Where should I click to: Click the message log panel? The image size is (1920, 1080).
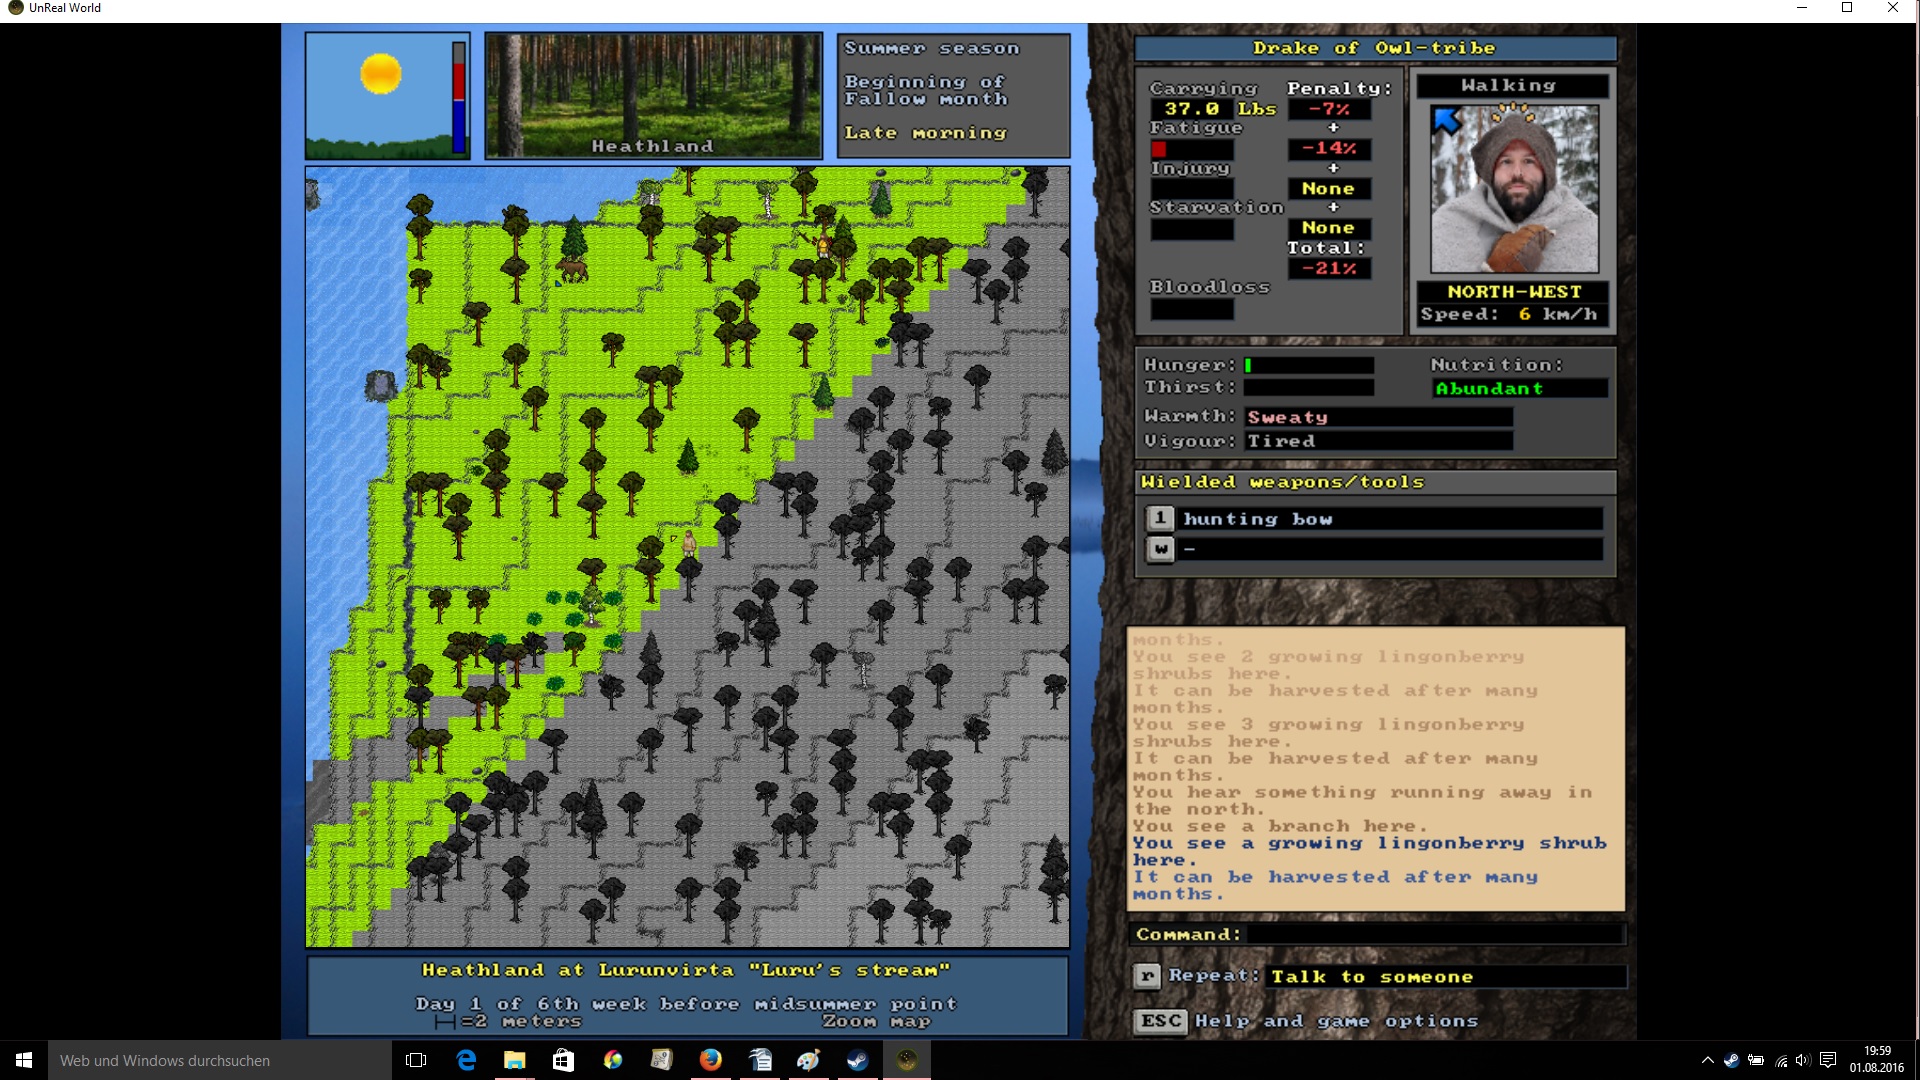[x=1375, y=768]
